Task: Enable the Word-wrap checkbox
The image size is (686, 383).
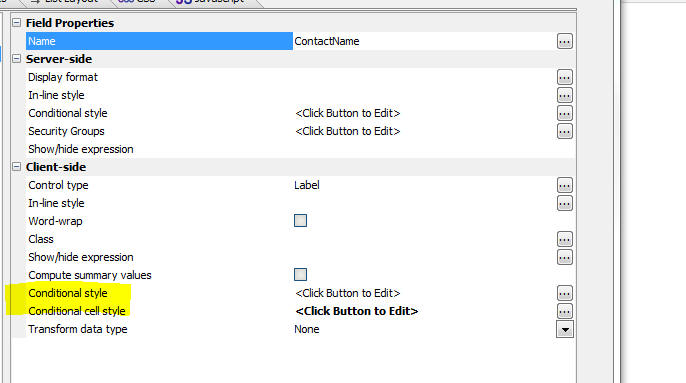Action: click(300, 221)
